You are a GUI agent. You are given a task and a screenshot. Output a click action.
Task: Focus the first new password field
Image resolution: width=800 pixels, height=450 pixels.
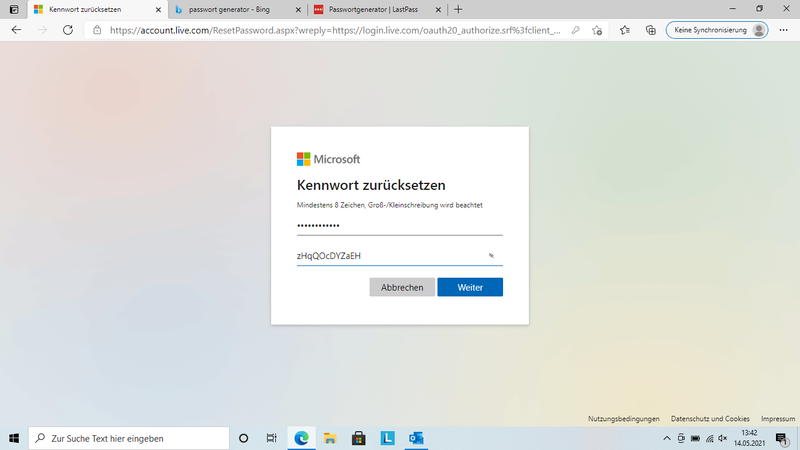coord(399,226)
